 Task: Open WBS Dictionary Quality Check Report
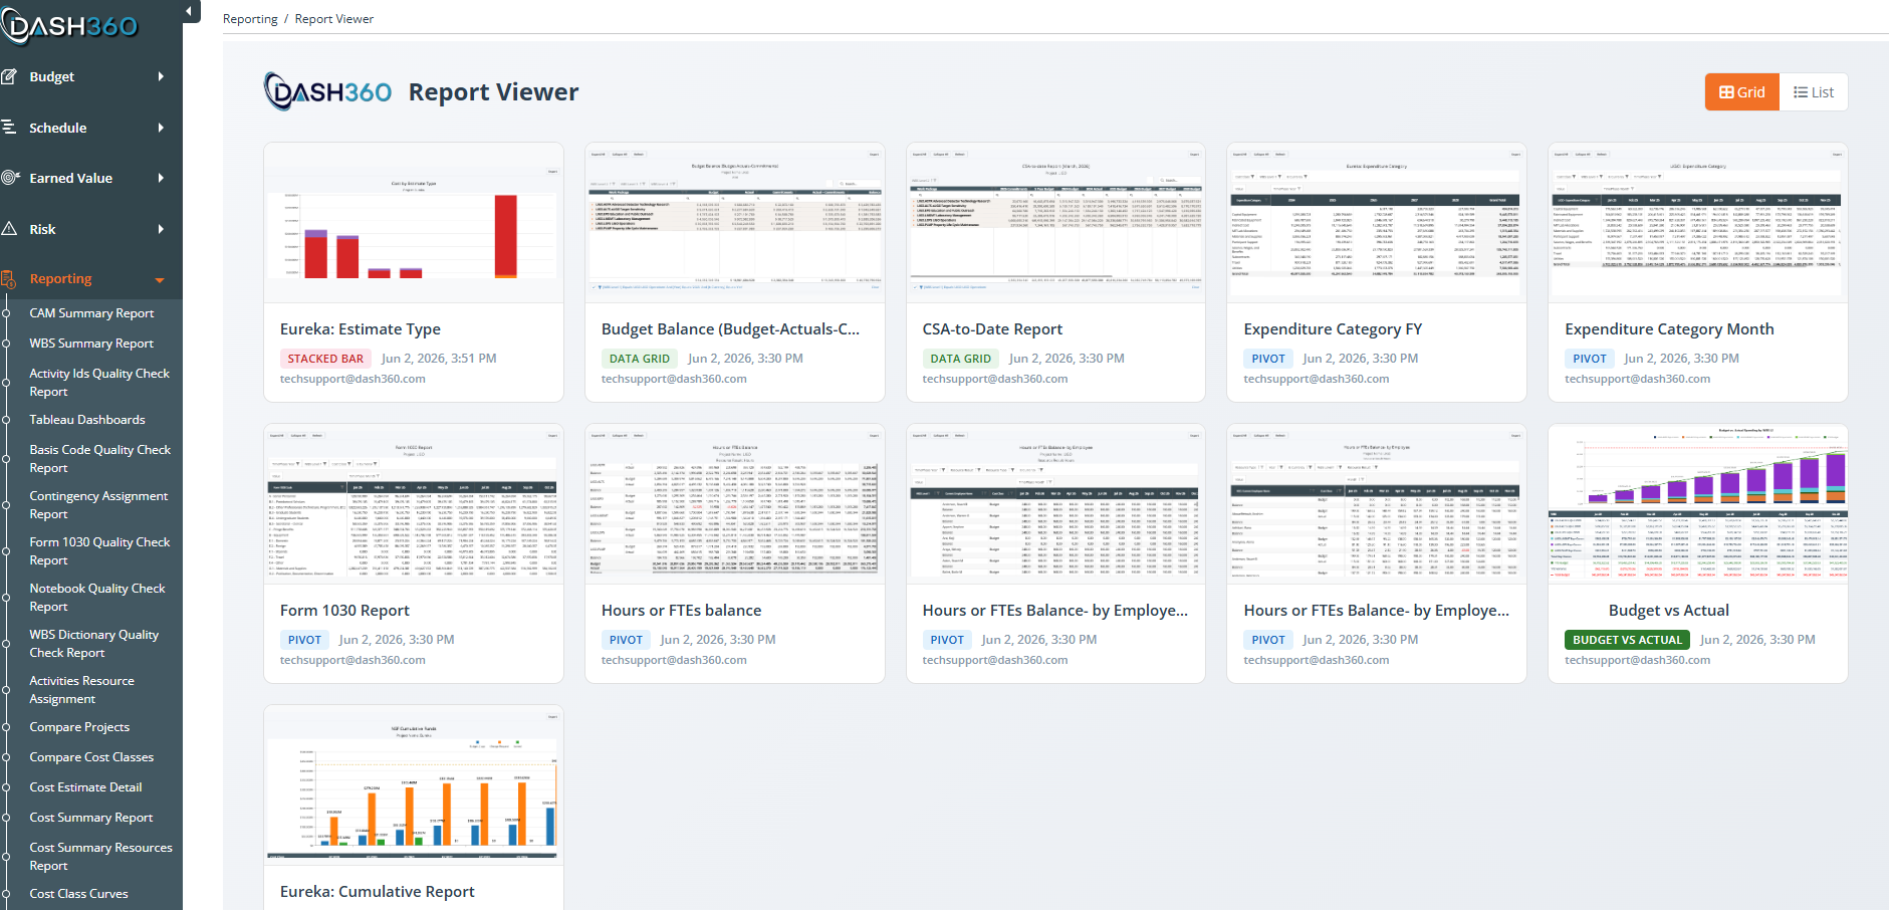[x=94, y=643]
